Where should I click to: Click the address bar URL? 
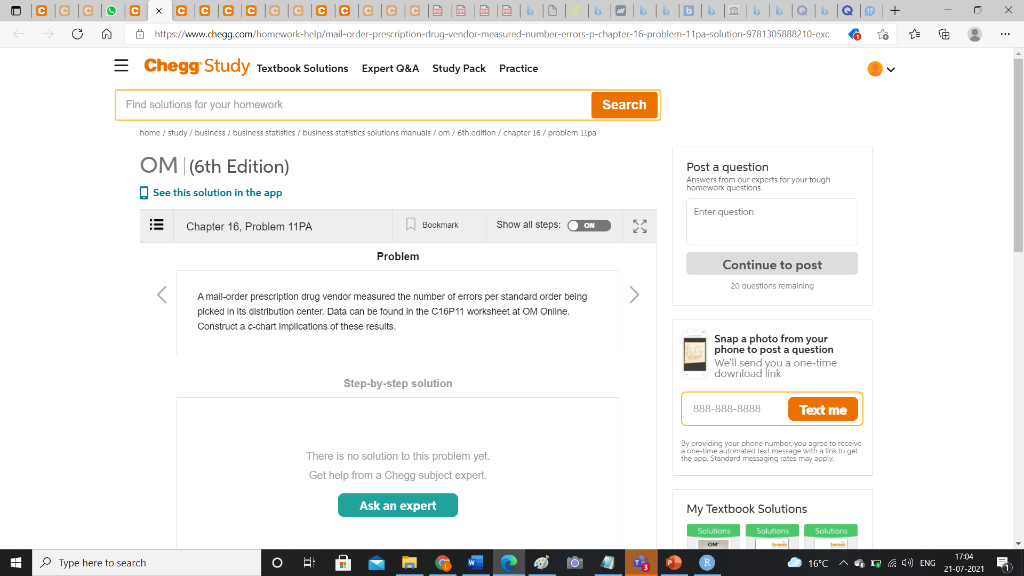tap(492, 34)
